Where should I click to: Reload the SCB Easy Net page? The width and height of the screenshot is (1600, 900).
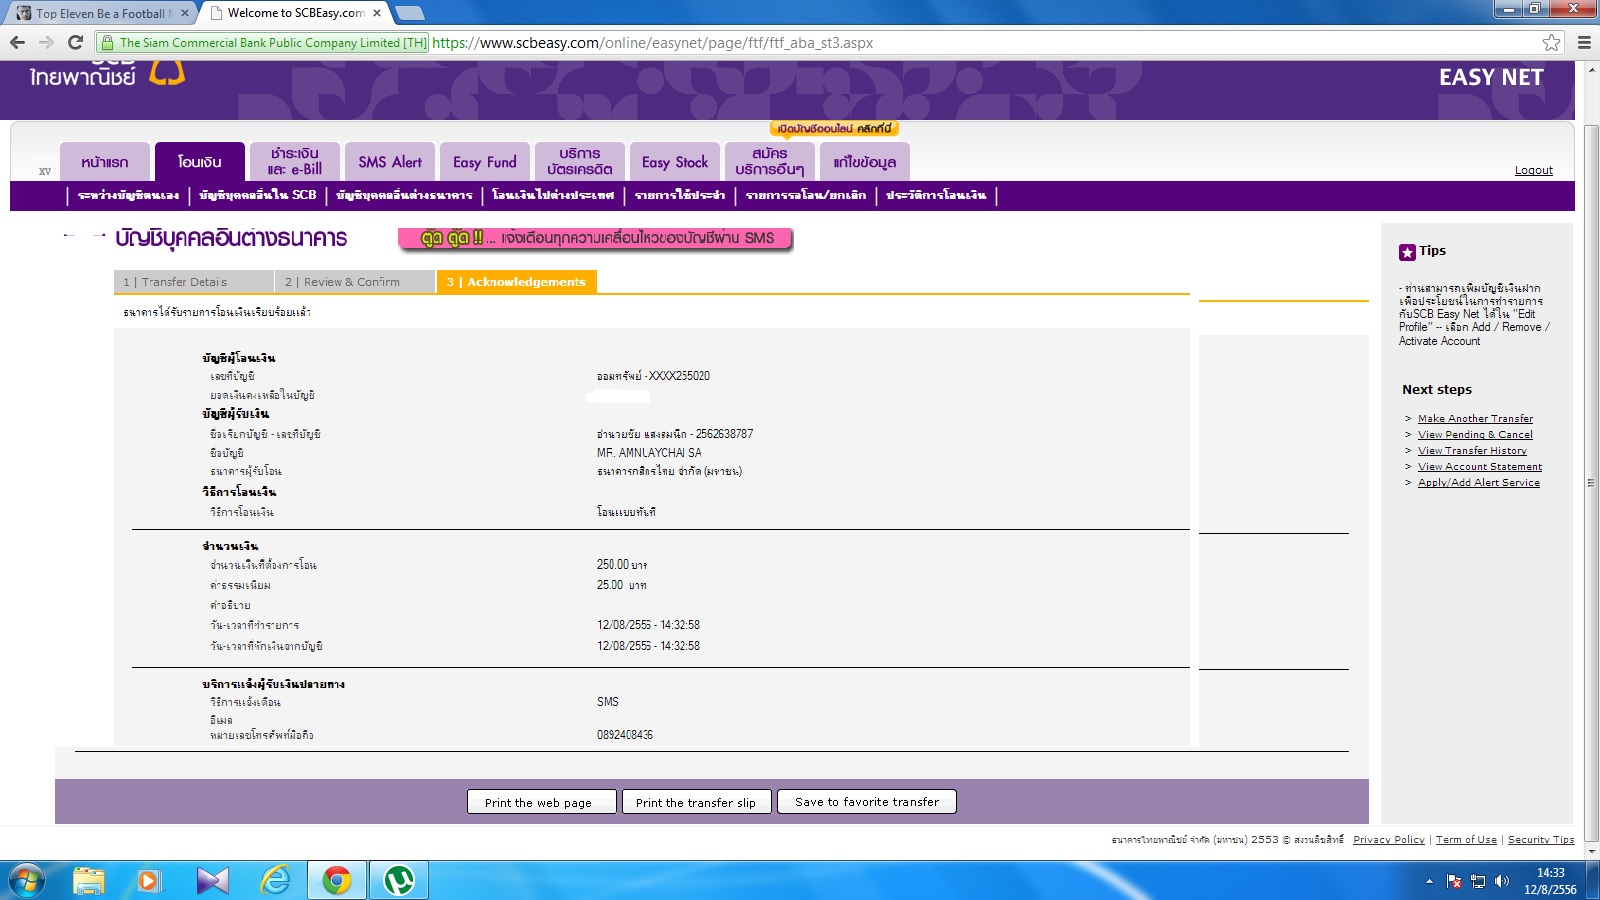[x=75, y=43]
